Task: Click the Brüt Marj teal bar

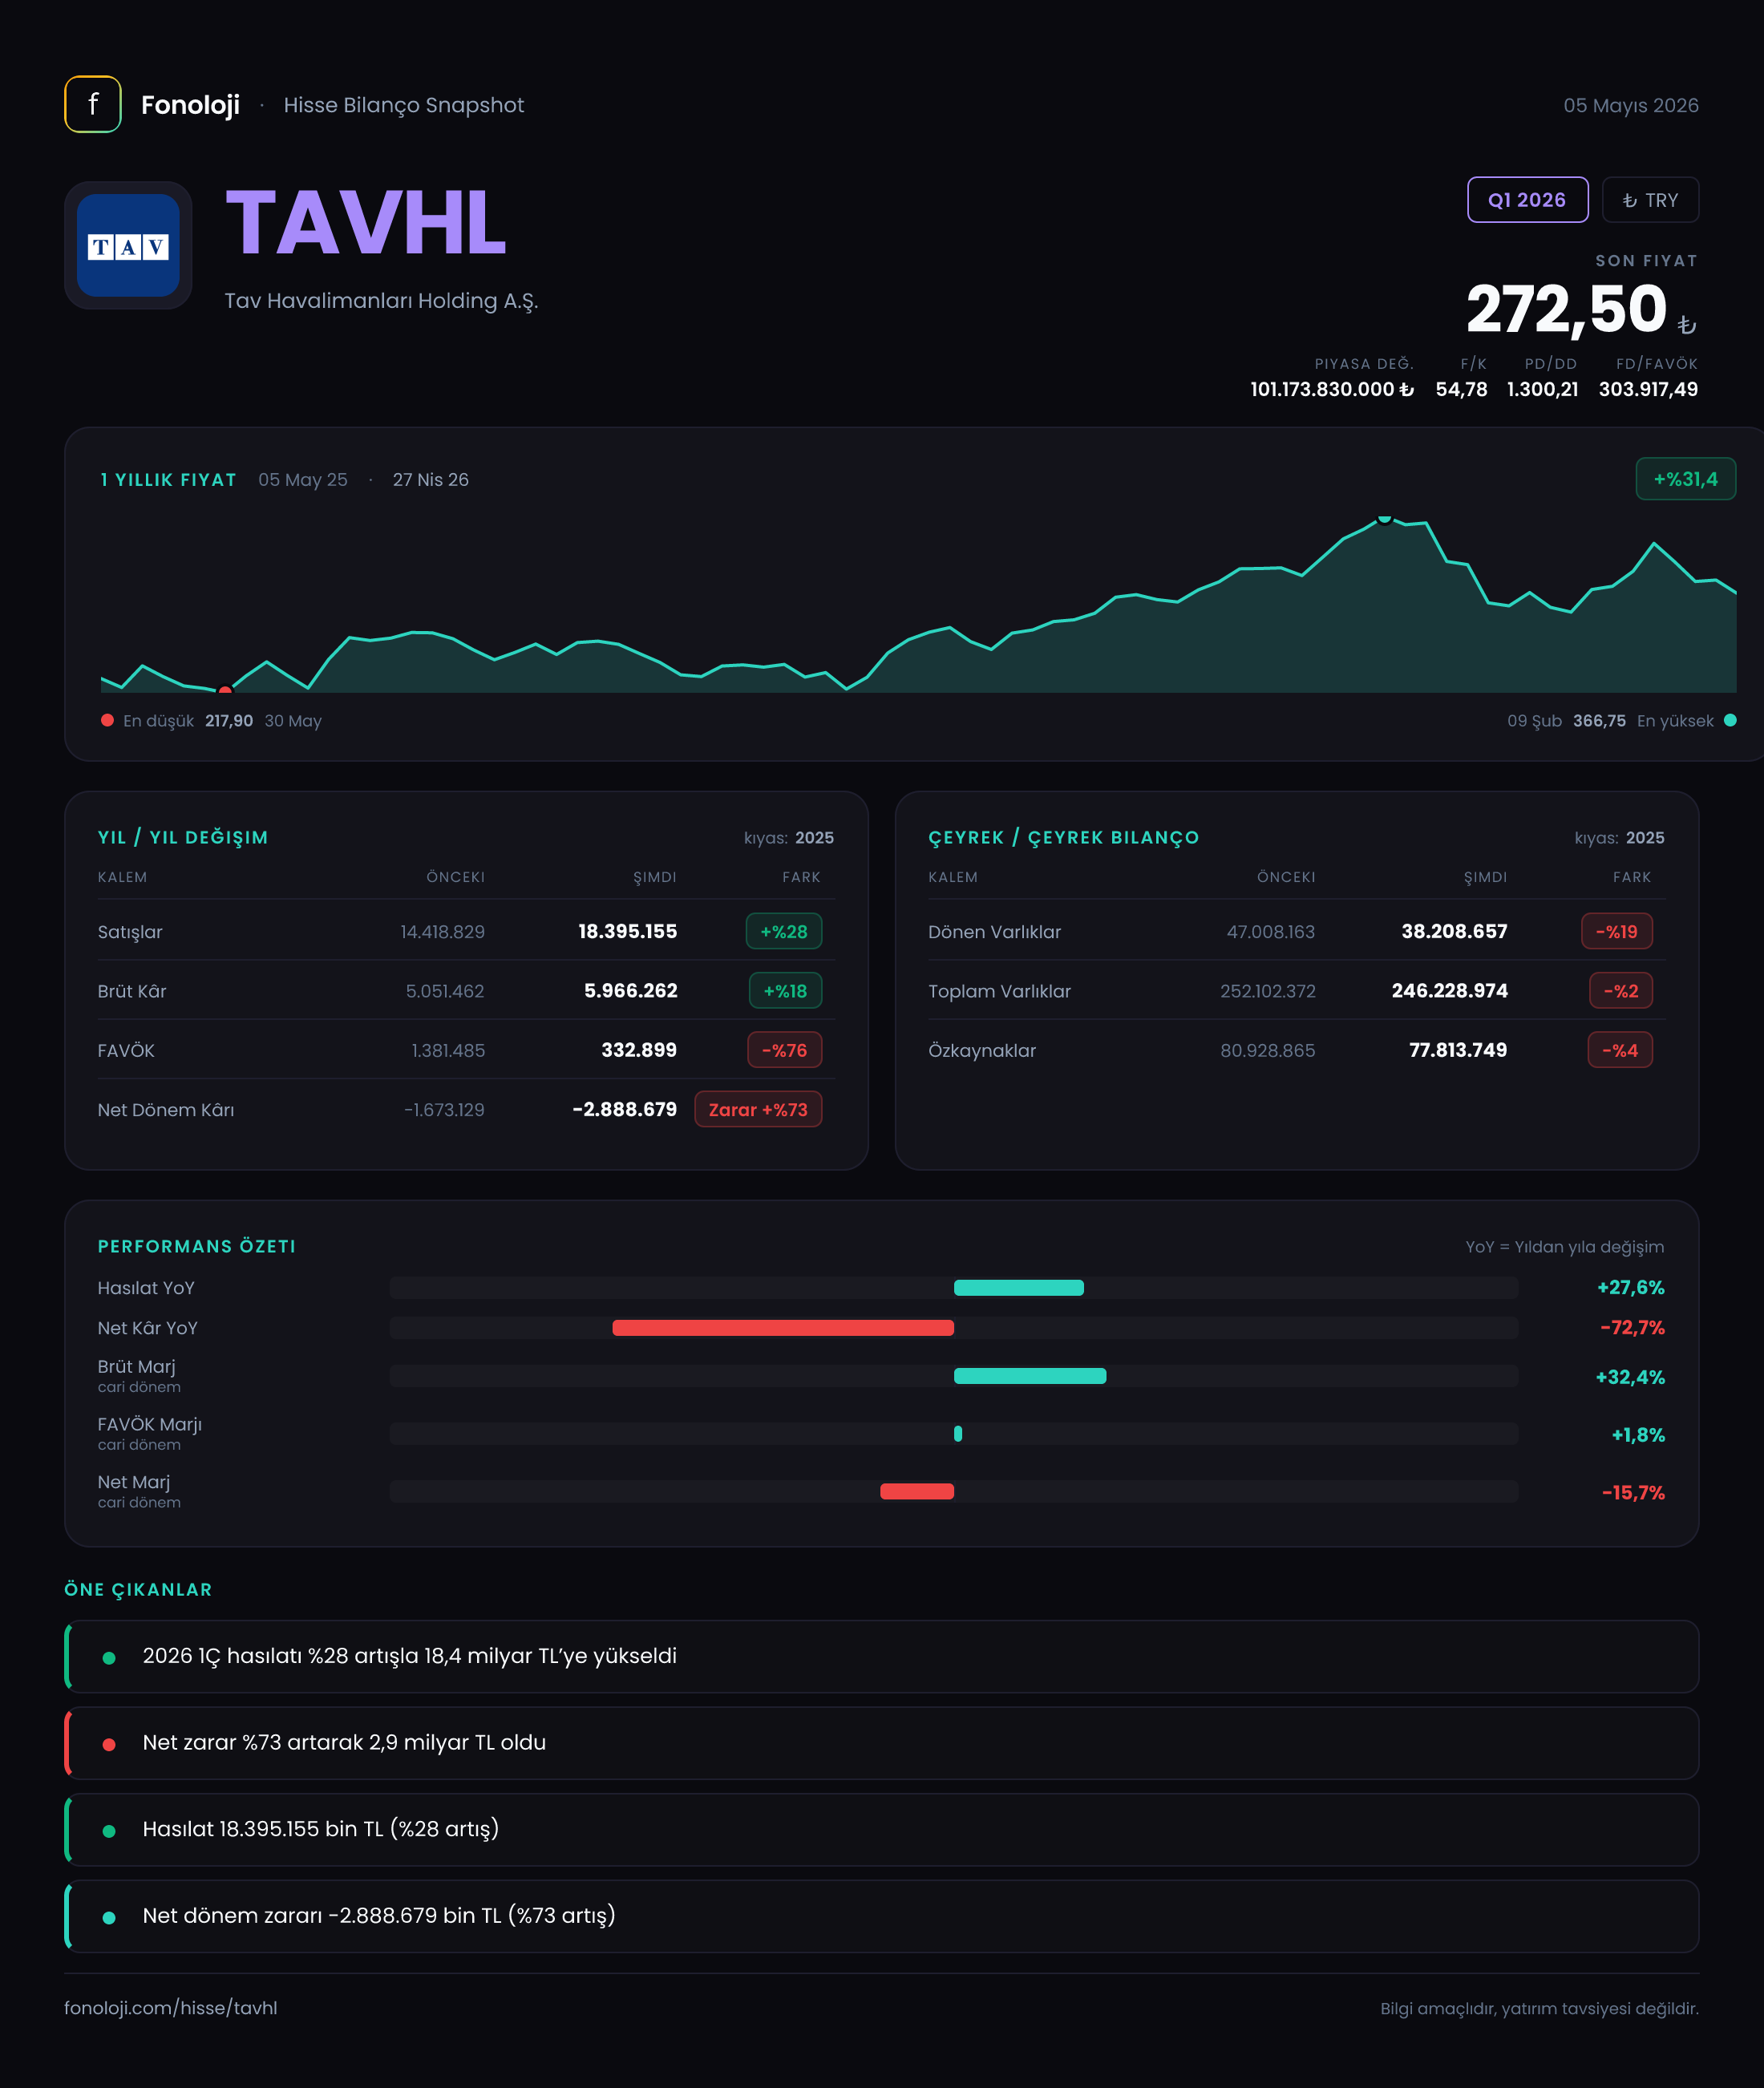Action: point(1030,1376)
